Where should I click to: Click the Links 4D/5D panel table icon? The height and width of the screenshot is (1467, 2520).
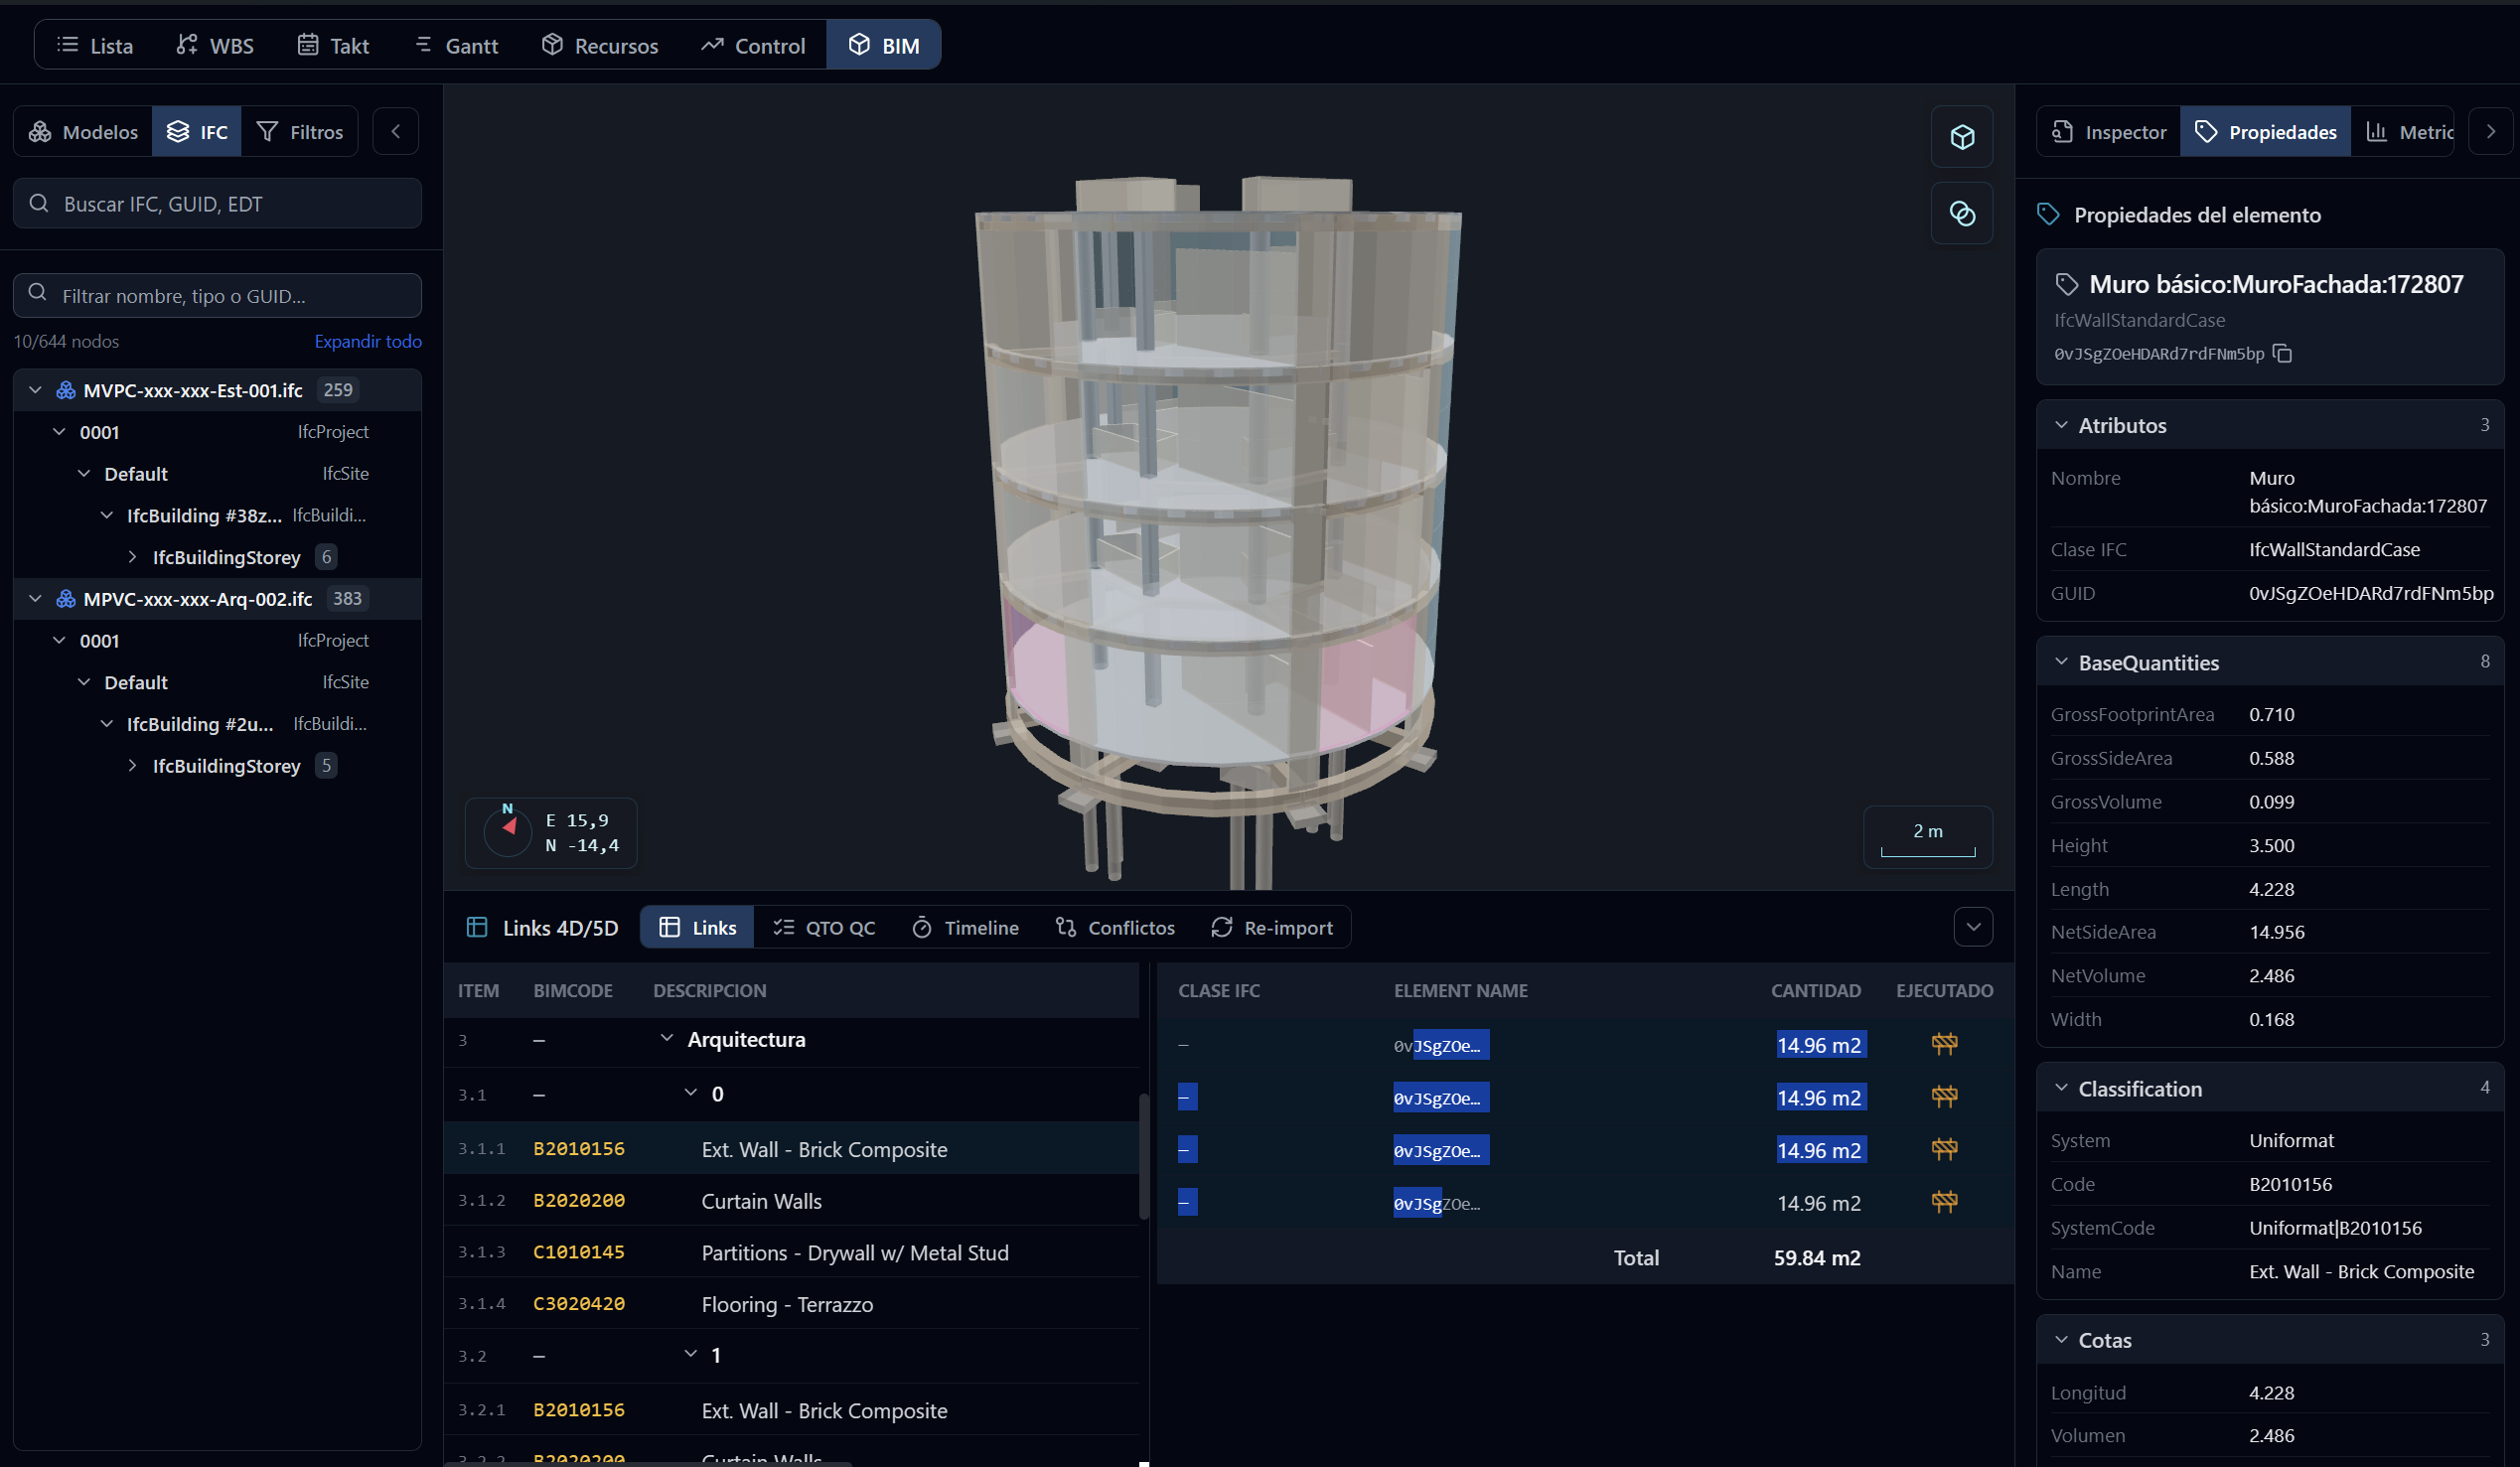click(478, 928)
